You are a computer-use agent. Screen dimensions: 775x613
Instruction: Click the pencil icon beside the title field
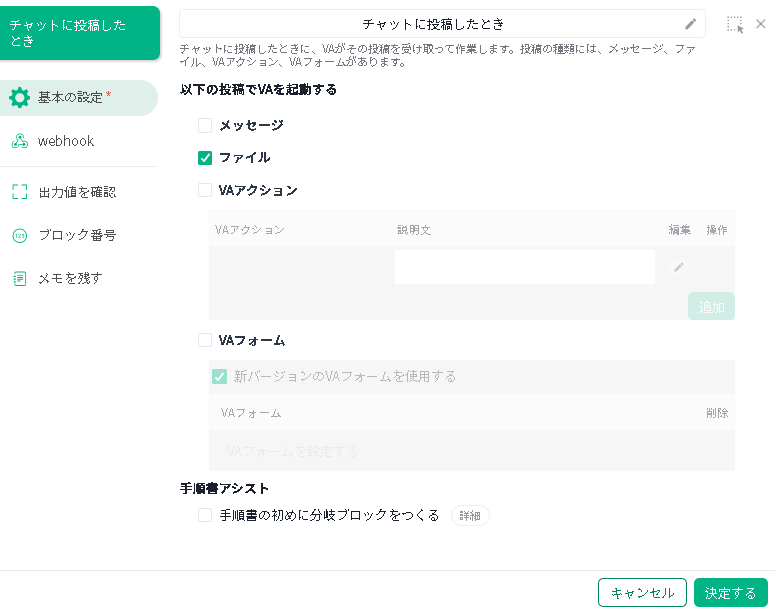click(x=690, y=24)
